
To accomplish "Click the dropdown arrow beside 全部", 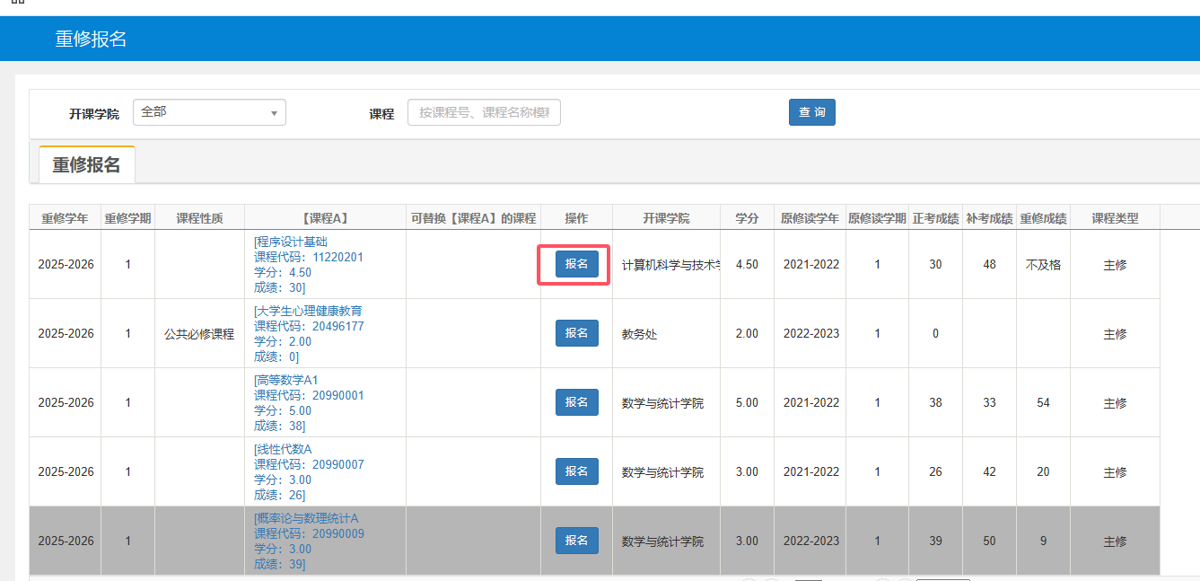I will click(x=274, y=113).
